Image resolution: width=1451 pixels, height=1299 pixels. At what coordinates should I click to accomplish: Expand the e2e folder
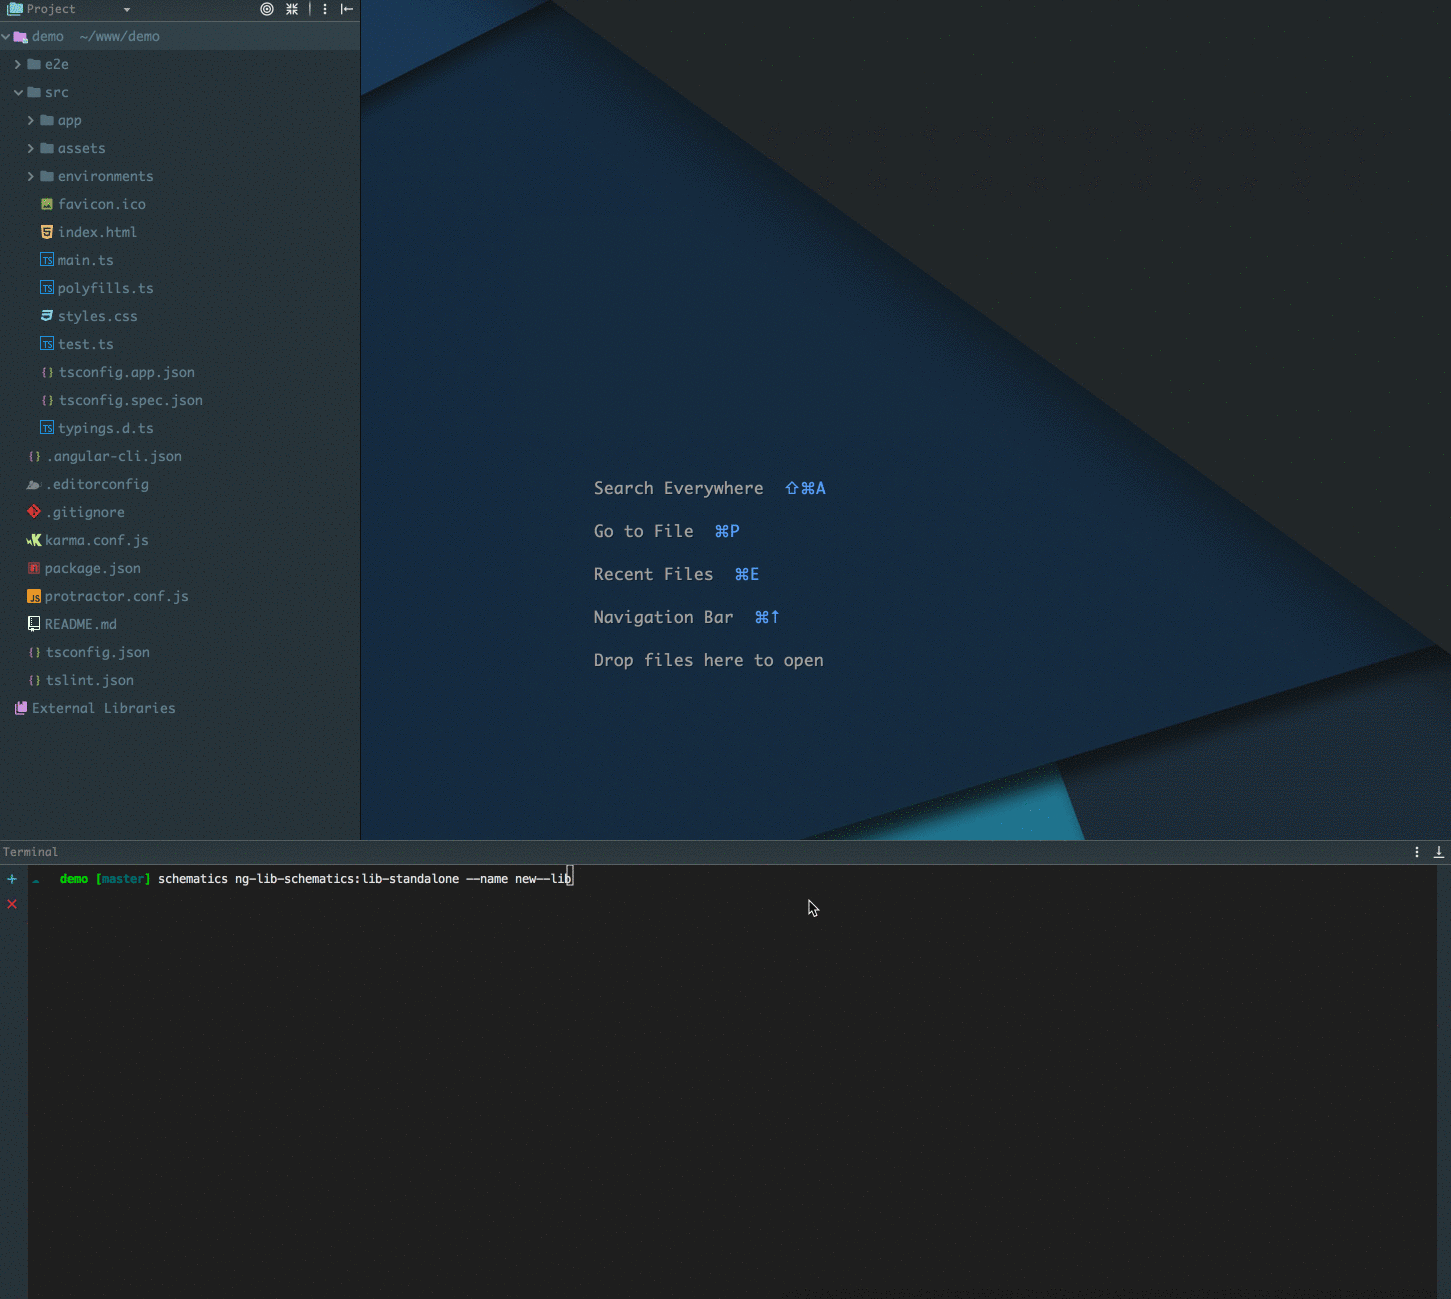click(x=18, y=64)
